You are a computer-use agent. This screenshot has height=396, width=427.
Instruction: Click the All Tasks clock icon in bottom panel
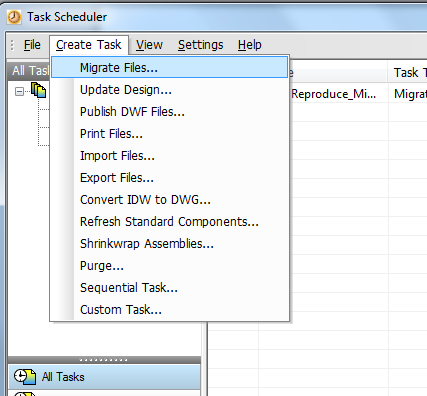click(25, 377)
